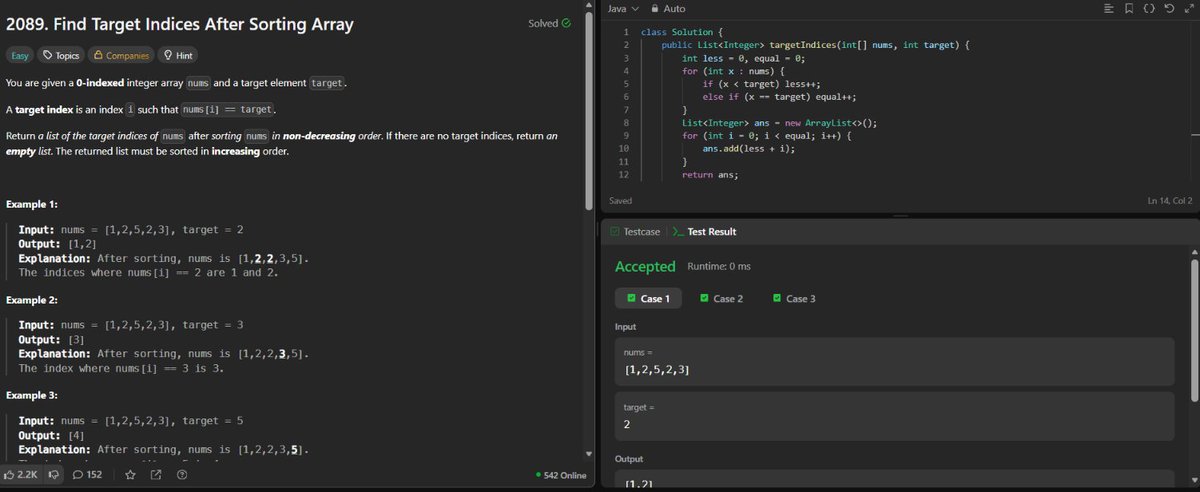This screenshot has width=1200, height=492.
Task: Expand editor with the fullscreen arrows icon
Action: [1187, 8]
